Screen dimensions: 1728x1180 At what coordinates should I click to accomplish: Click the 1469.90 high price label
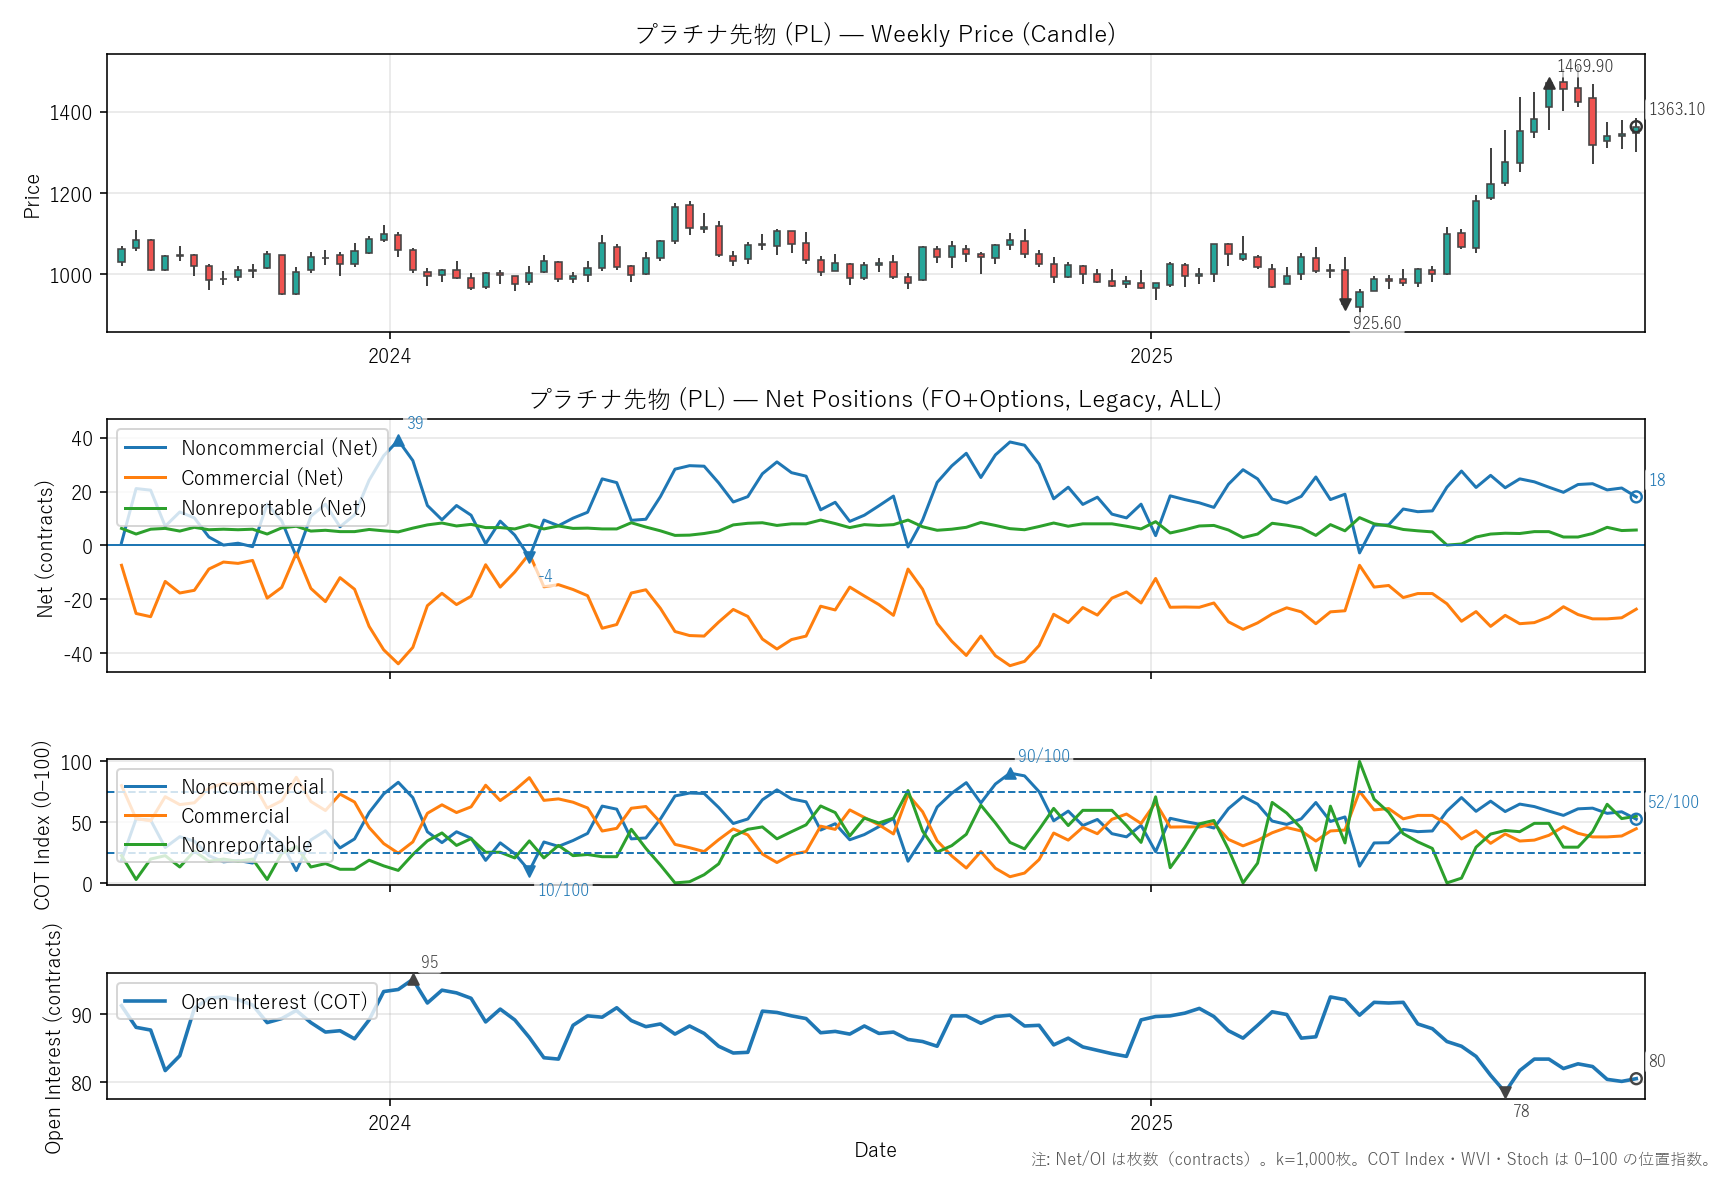coord(1585,66)
